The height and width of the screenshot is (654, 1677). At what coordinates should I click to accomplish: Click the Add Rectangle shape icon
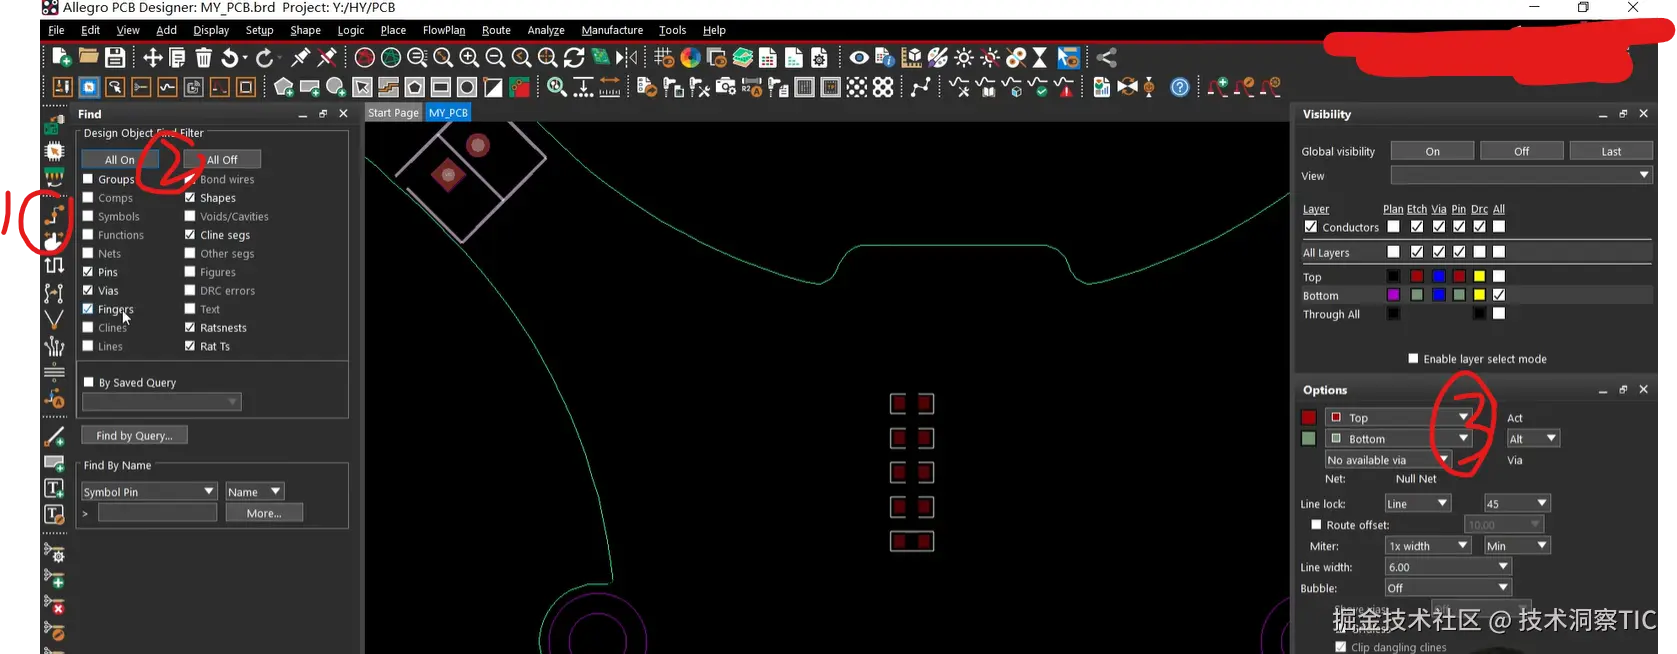click(310, 87)
